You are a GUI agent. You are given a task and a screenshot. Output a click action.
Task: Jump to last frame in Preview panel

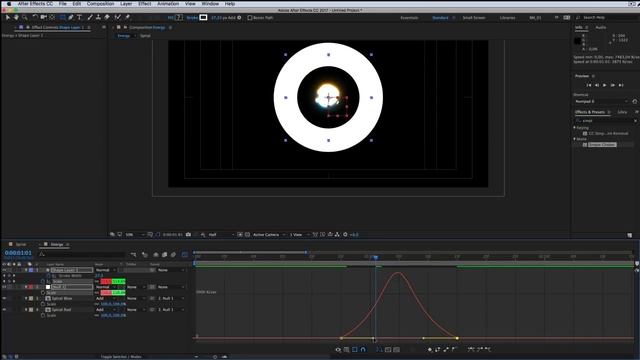click(621, 85)
